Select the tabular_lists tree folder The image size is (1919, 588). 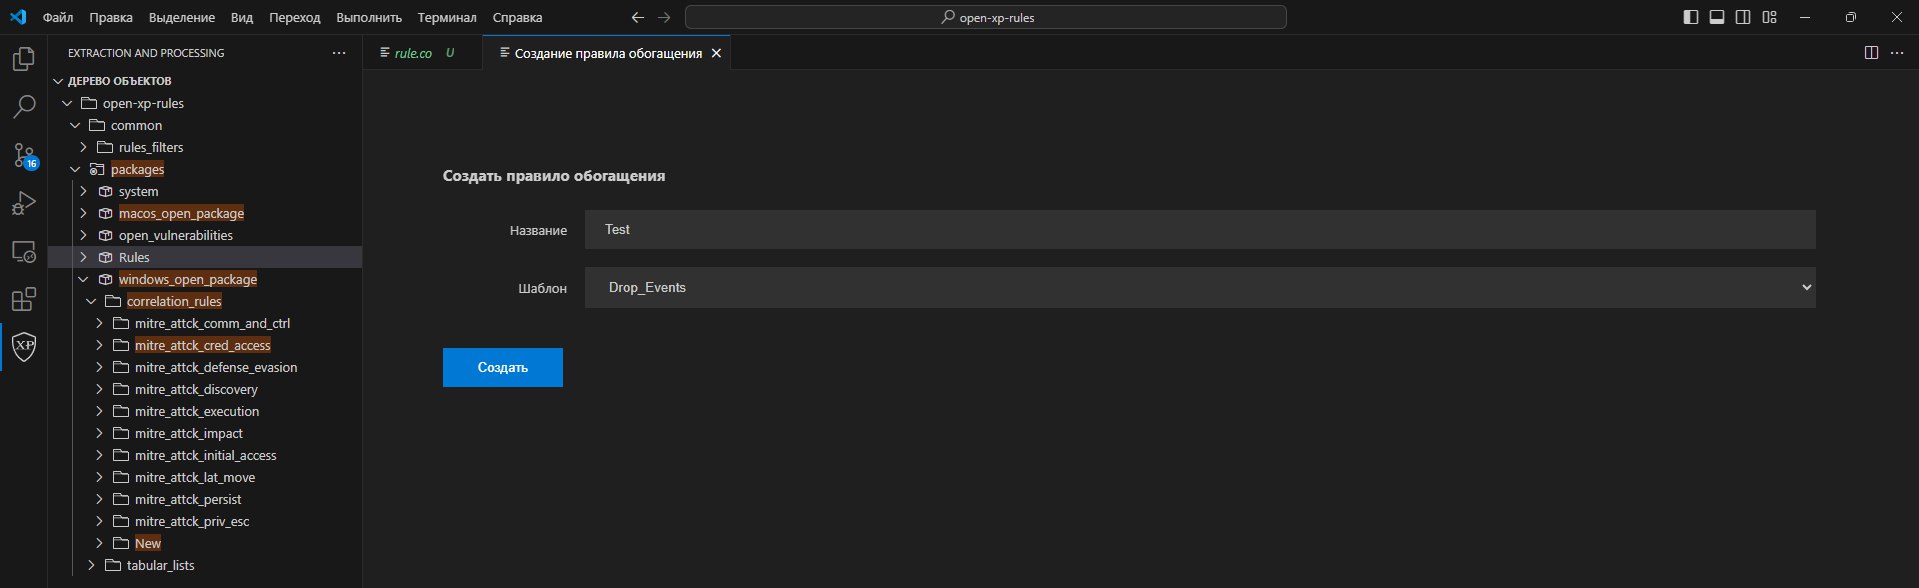pos(160,565)
